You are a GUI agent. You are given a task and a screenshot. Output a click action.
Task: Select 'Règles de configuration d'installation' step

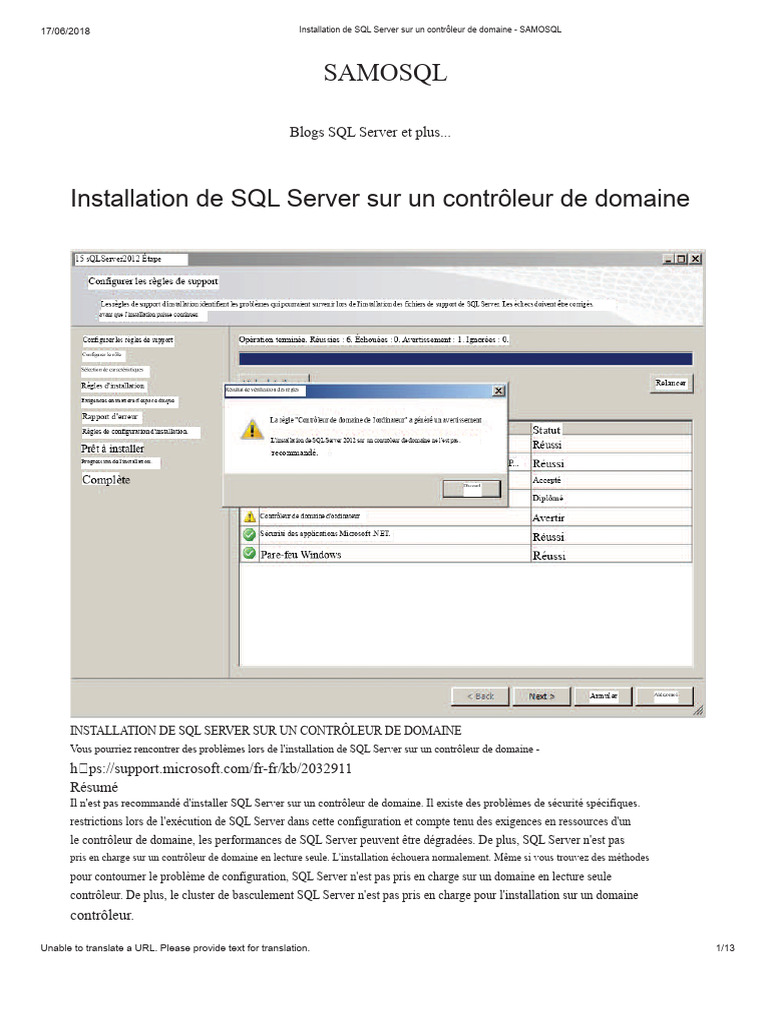[135, 432]
